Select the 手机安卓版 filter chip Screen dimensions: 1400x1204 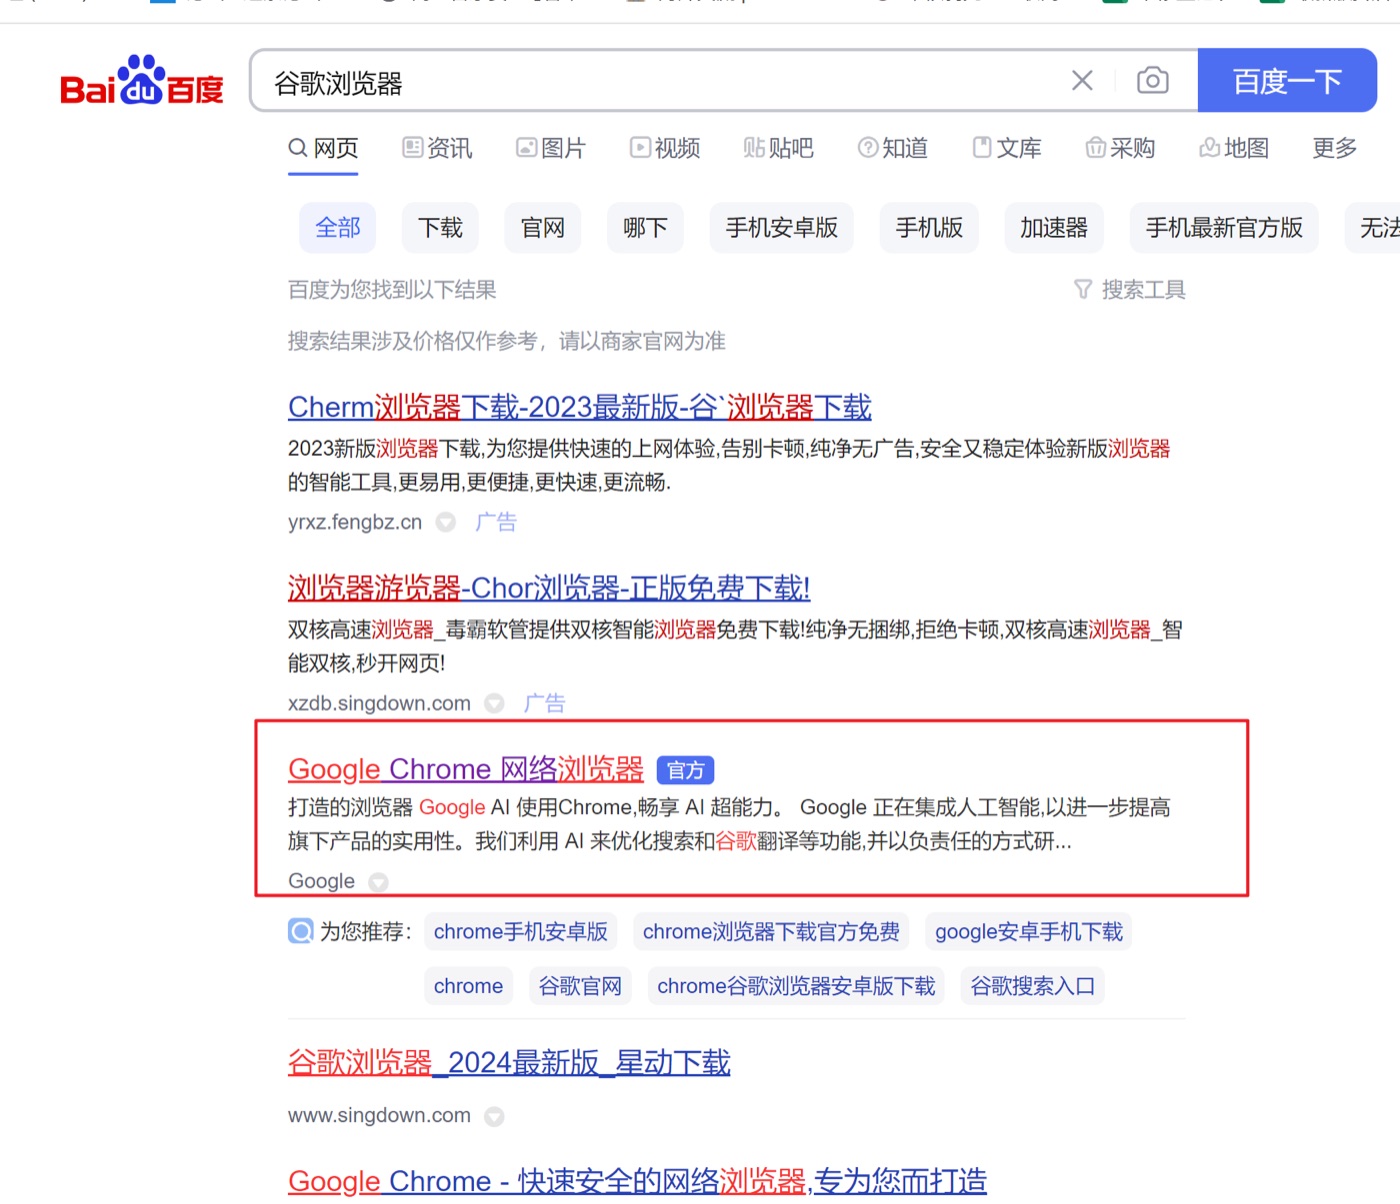point(782,228)
